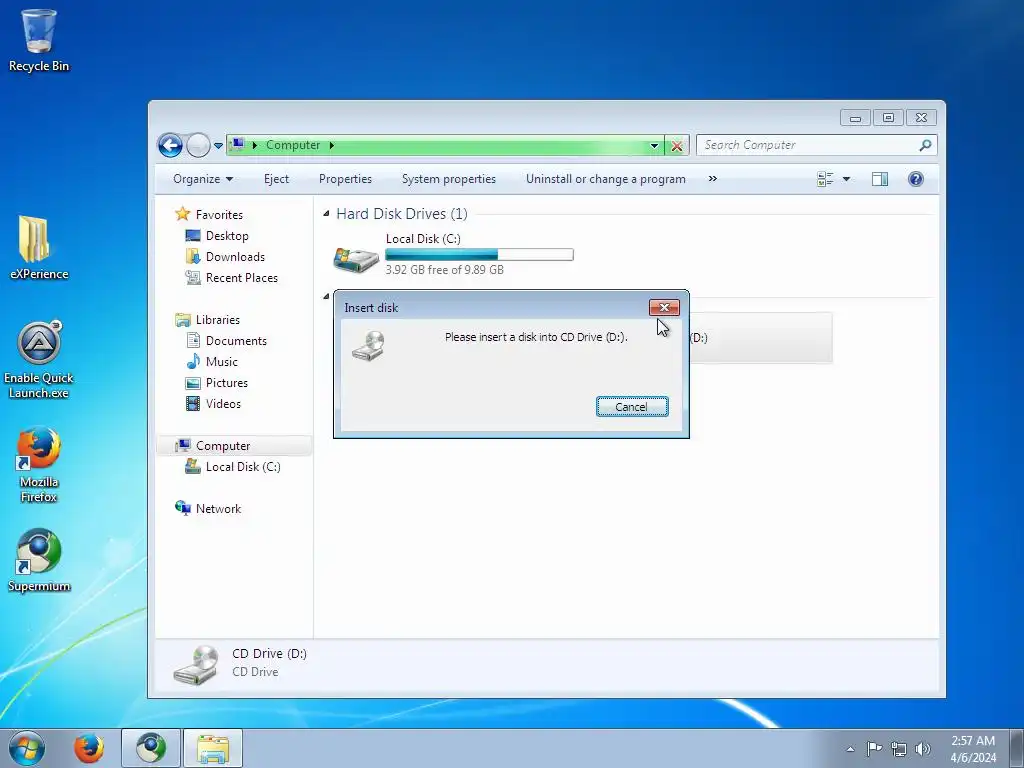
Task: Open the address bar history dropdown
Action: 654,146
